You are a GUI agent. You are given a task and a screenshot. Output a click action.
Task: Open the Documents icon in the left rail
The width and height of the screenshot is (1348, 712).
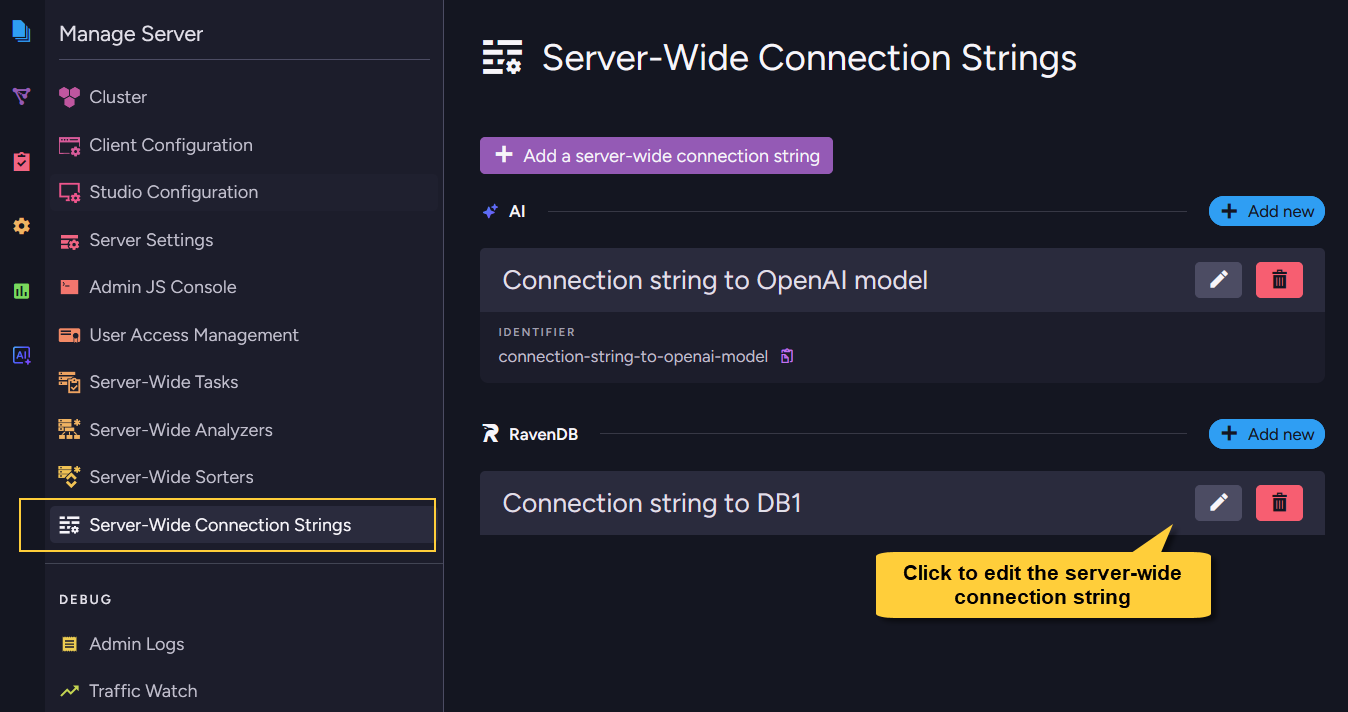21,31
